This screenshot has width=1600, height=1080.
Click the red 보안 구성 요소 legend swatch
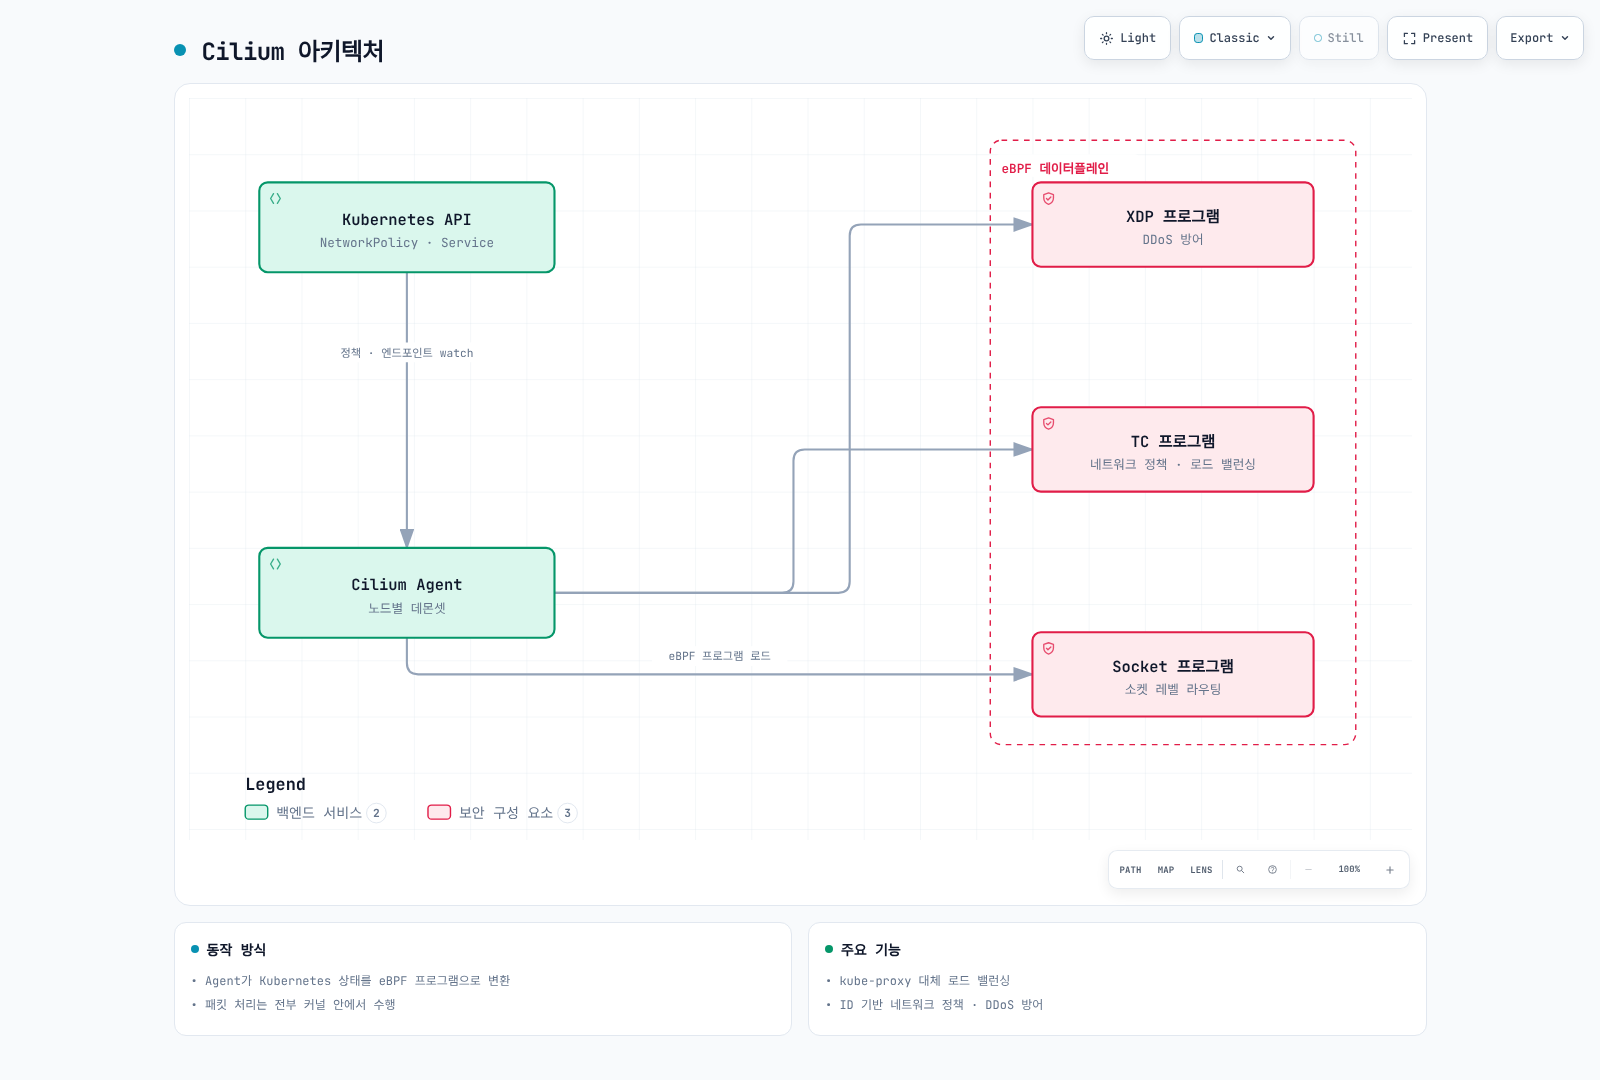click(x=439, y=812)
